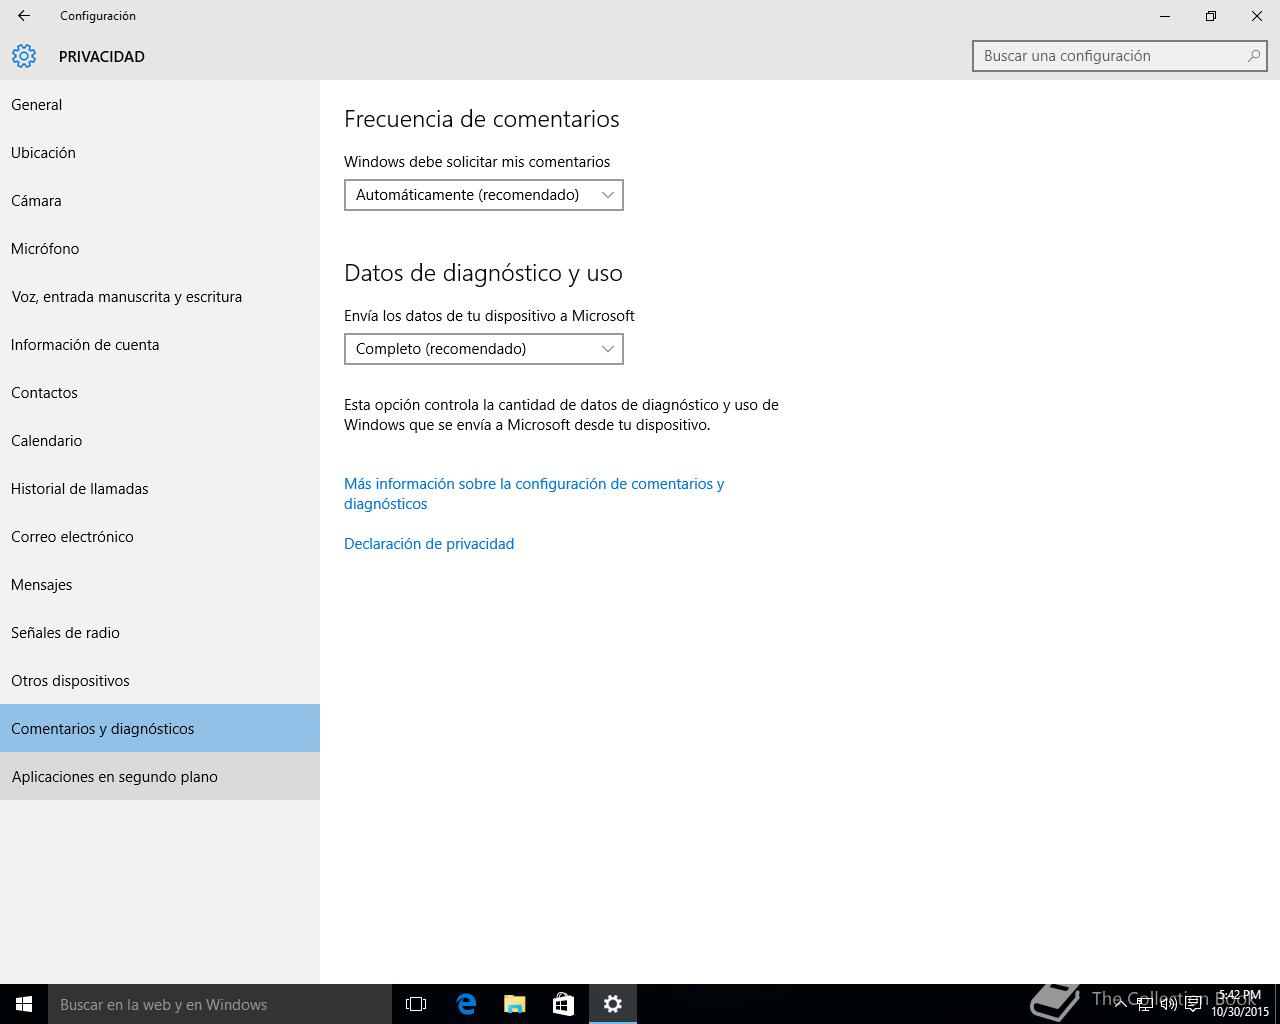Select Ubicación in the sidebar
This screenshot has height=1024, width=1280.
click(x=160, y=153)
